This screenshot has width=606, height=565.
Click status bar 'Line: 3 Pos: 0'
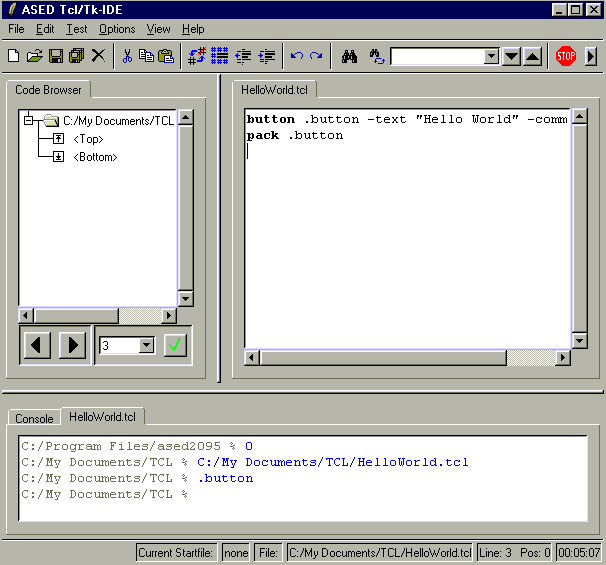click(x=515, y=553)
